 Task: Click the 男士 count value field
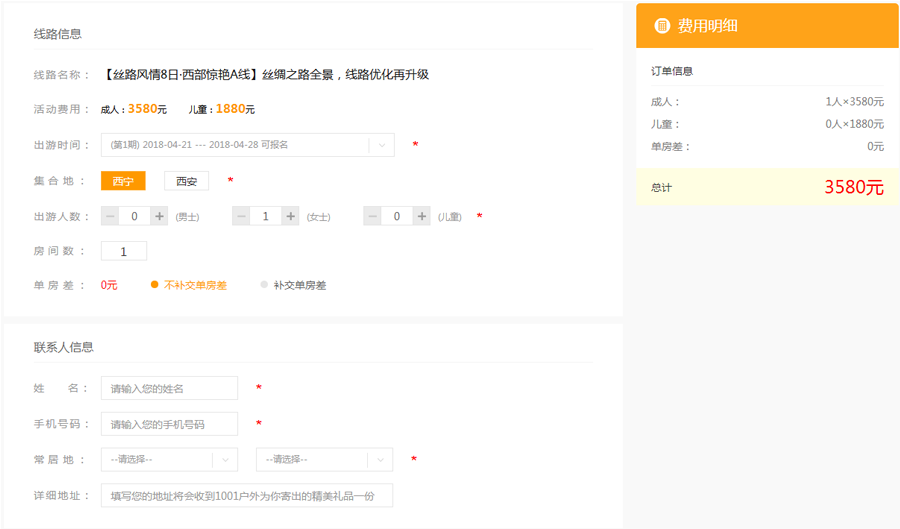pyautogui.click(x=134, y=216)
